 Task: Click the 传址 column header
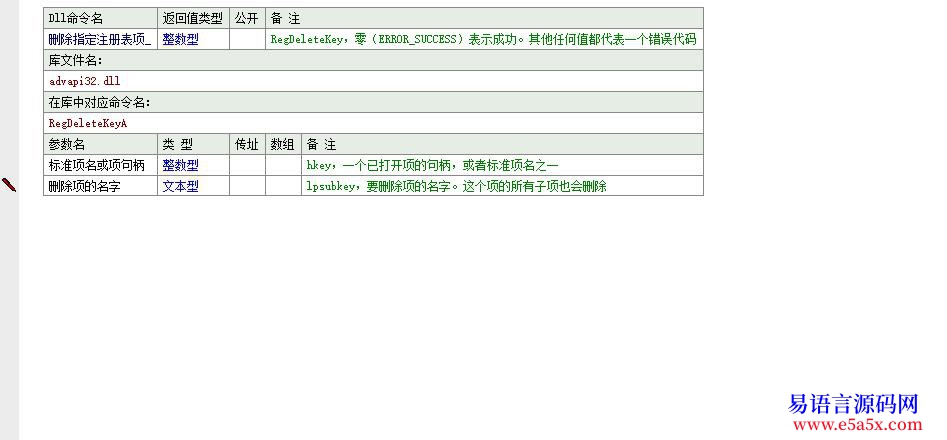coord(247,144)
